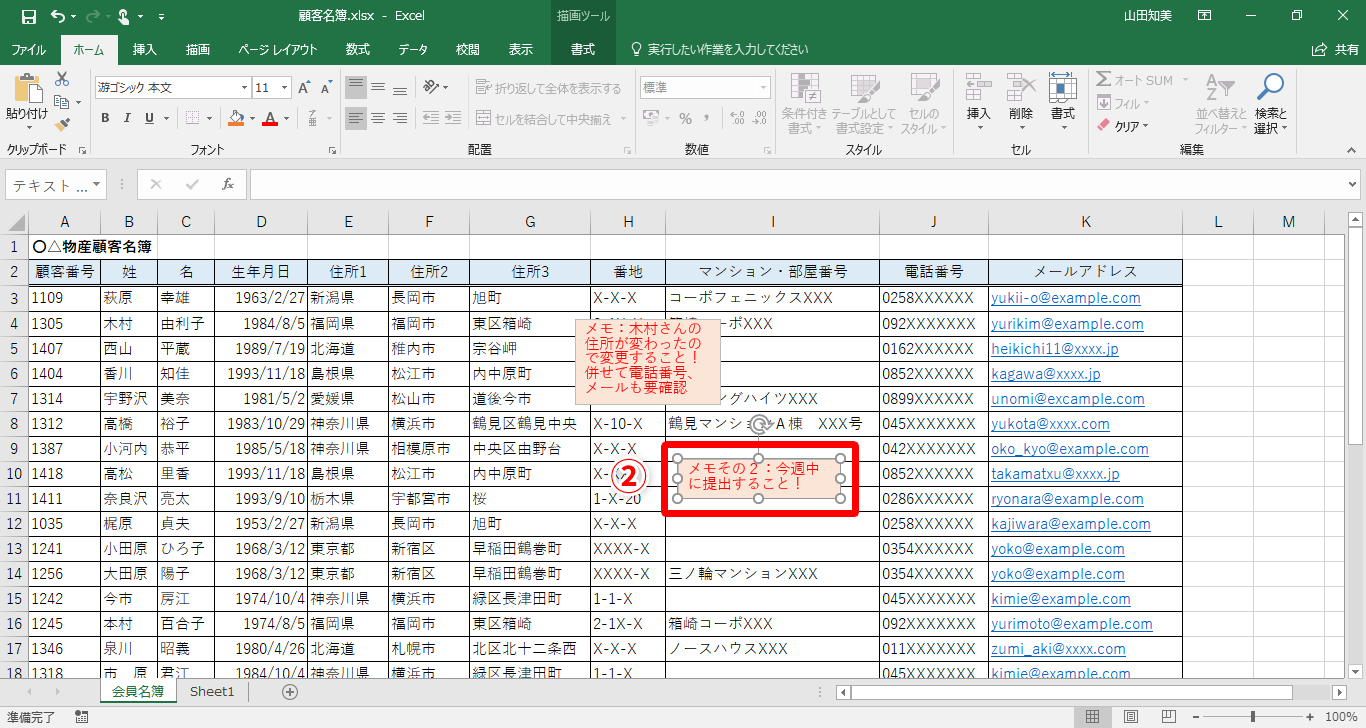Open ribbon display options in the title bar
1366x728 pixels.
point(1204,16)
